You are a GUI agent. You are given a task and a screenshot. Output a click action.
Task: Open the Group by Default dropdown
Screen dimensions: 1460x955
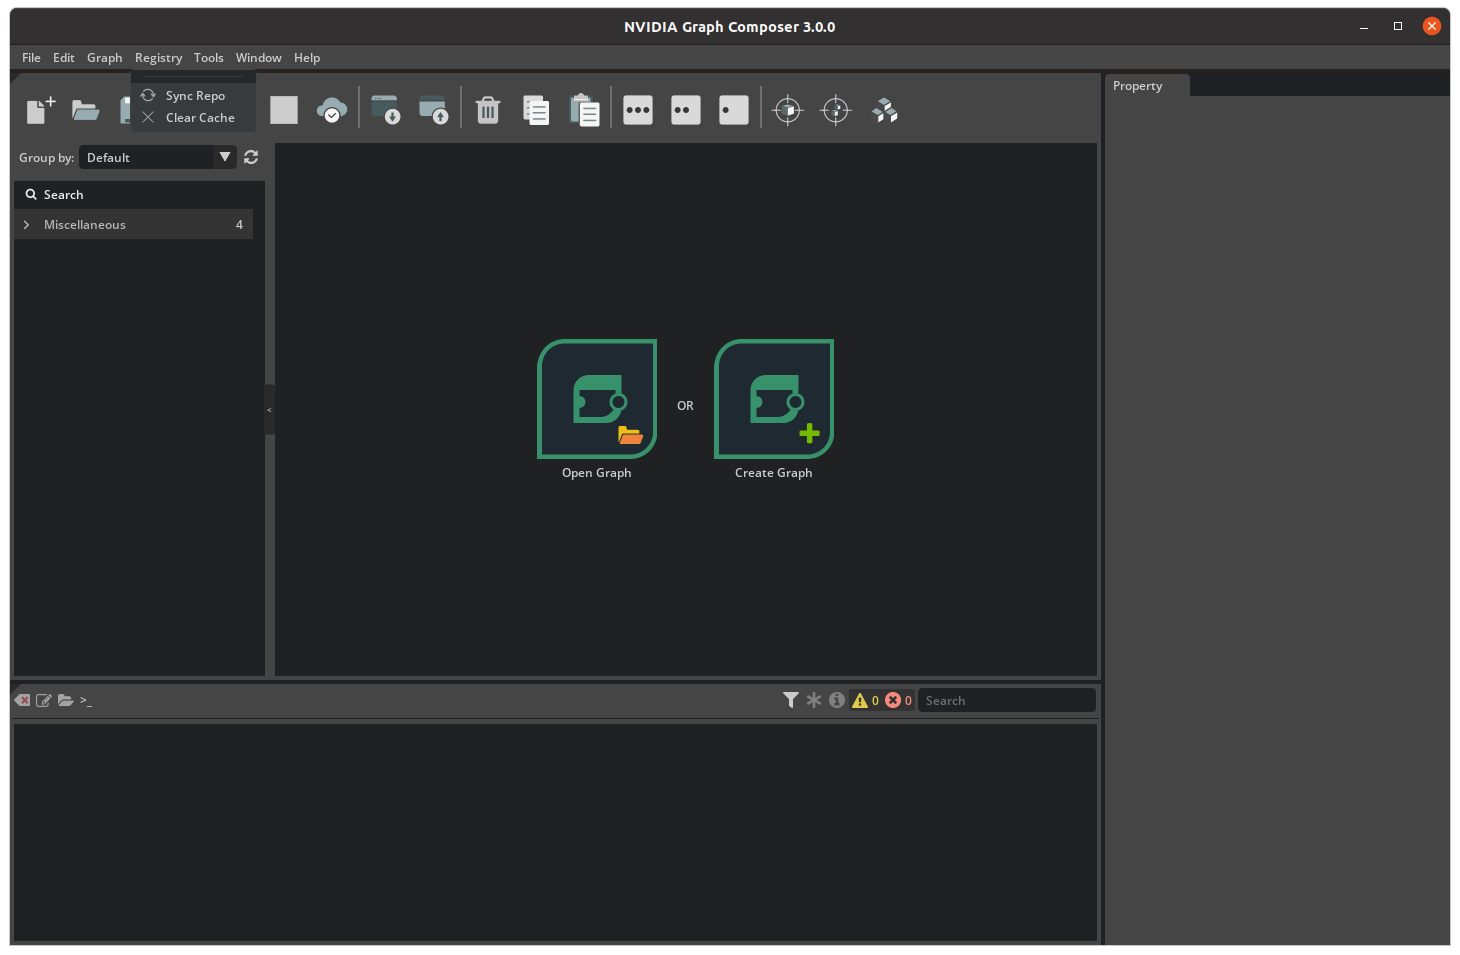tap(158, 157)
